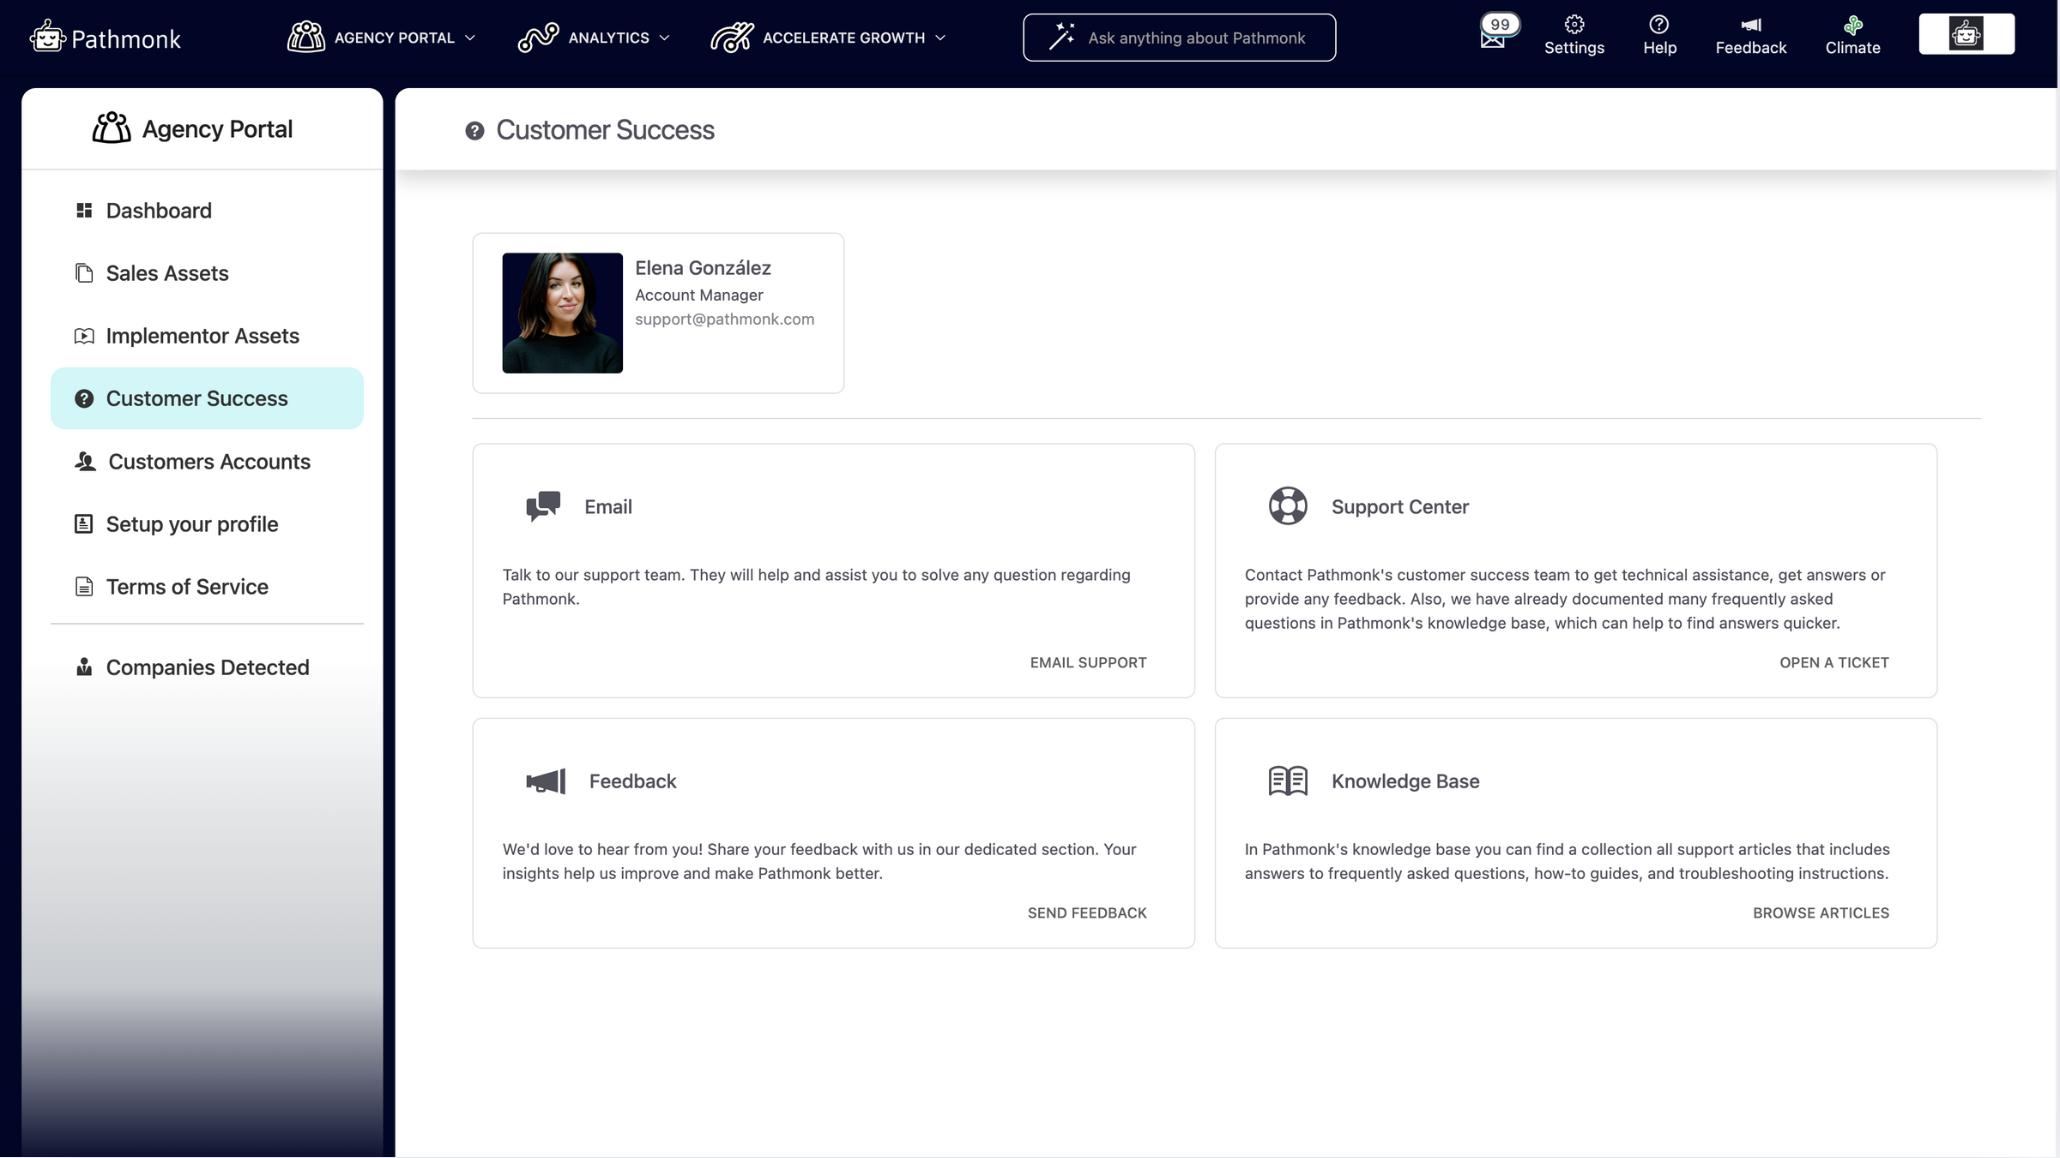
Task: Click OPEN A TICKET
Action: [x=1833, y=662]
